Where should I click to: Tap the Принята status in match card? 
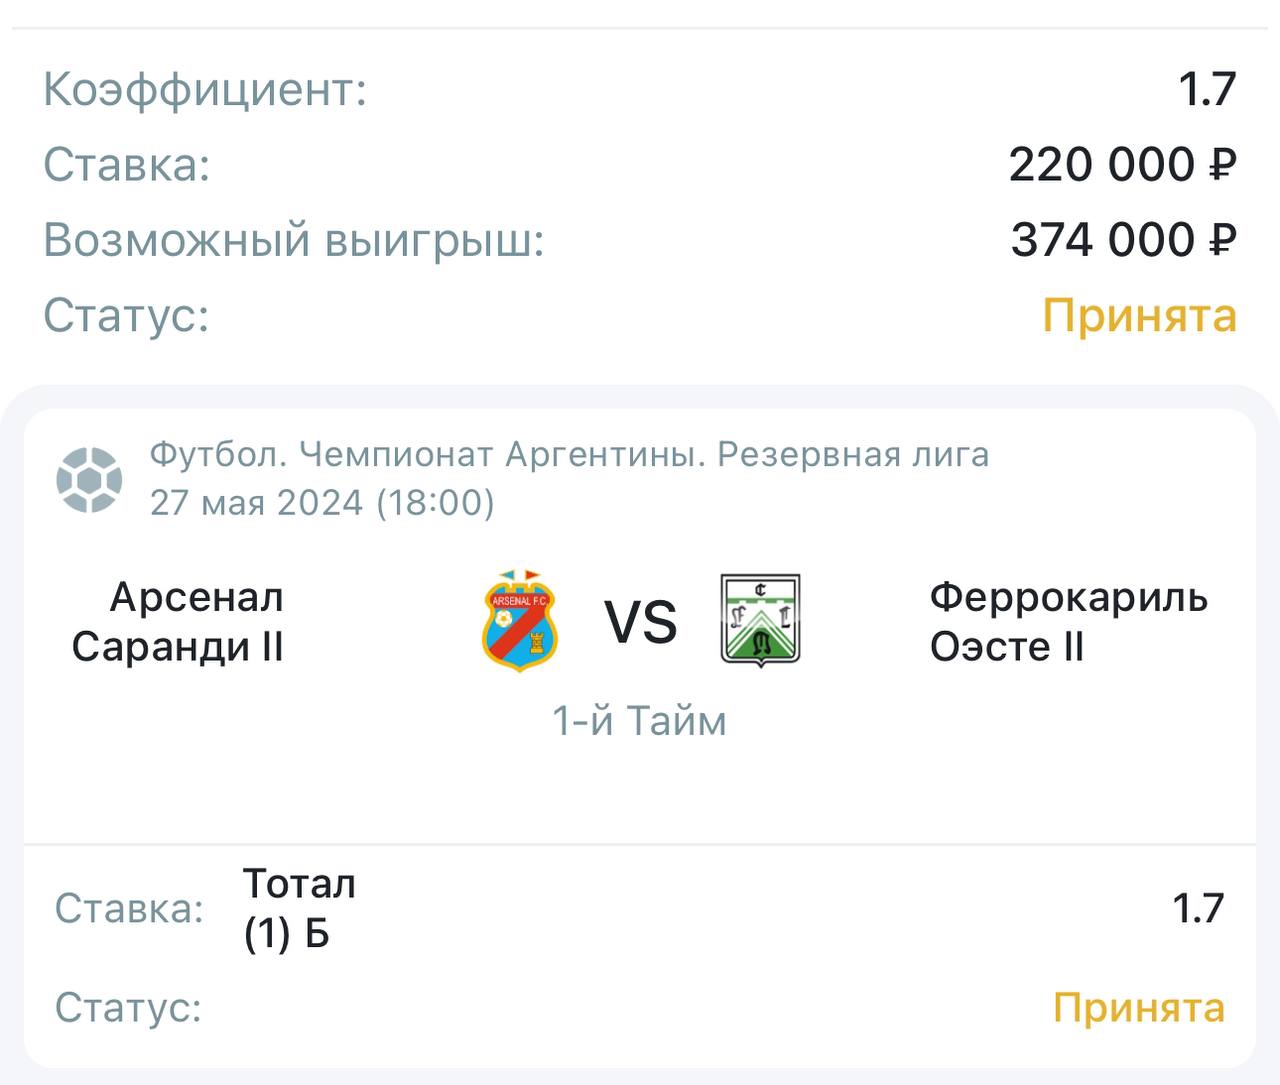1138,1007
